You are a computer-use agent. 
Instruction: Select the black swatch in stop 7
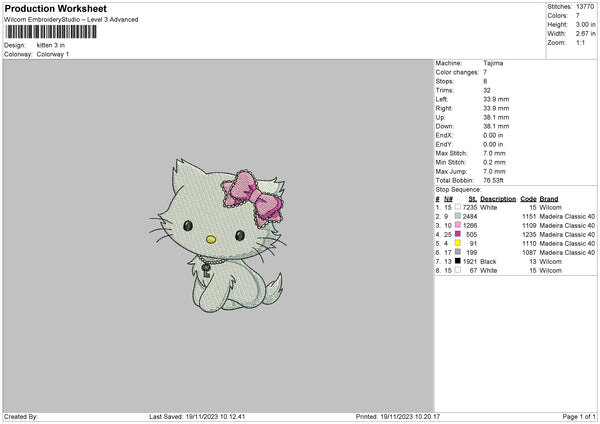457,261
